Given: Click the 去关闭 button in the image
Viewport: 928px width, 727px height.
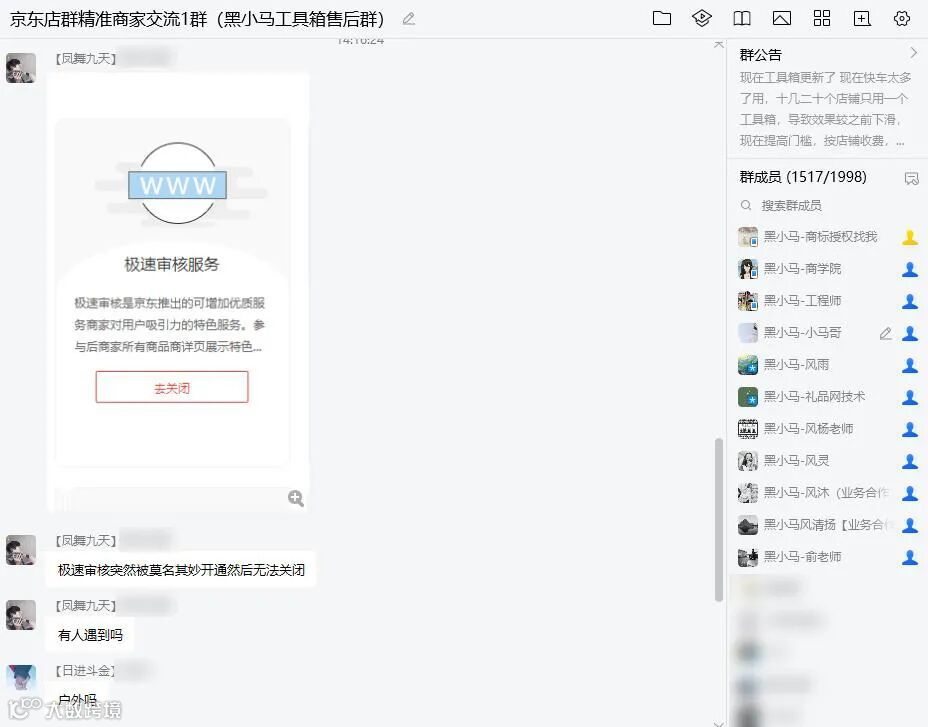Looking at the screenshot, I should pos(172,387).
